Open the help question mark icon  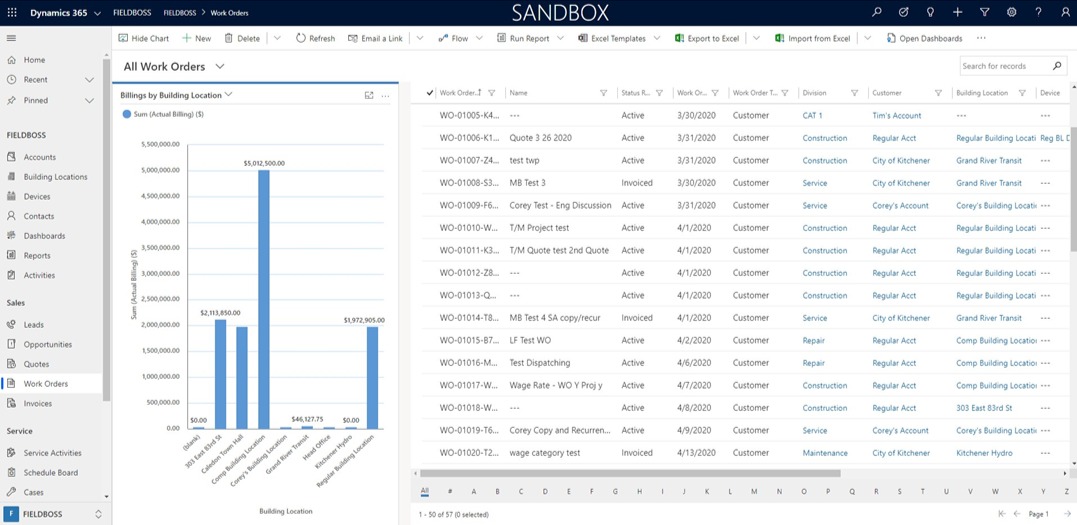1038,12
